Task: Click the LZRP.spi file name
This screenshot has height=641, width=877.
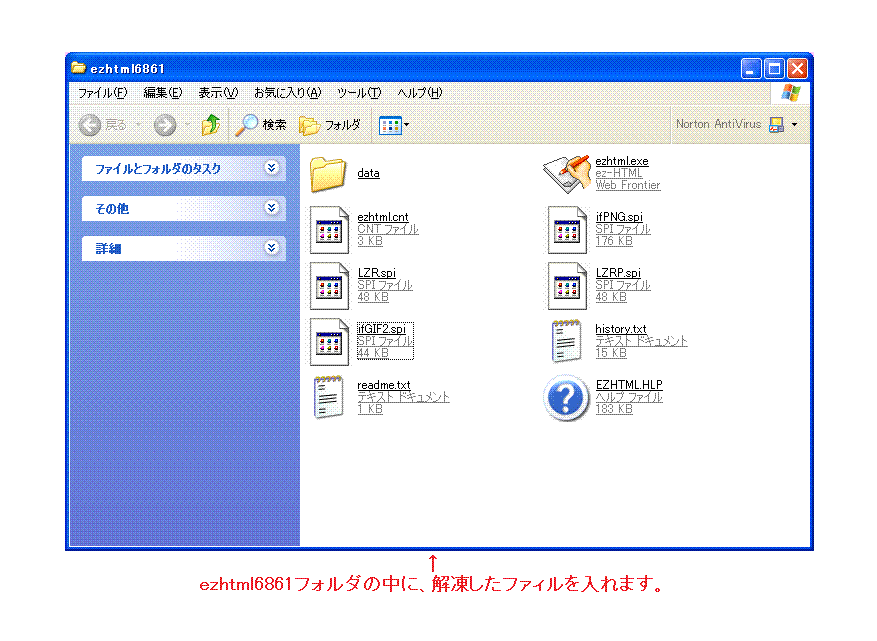Action: [x=618, y=273]
